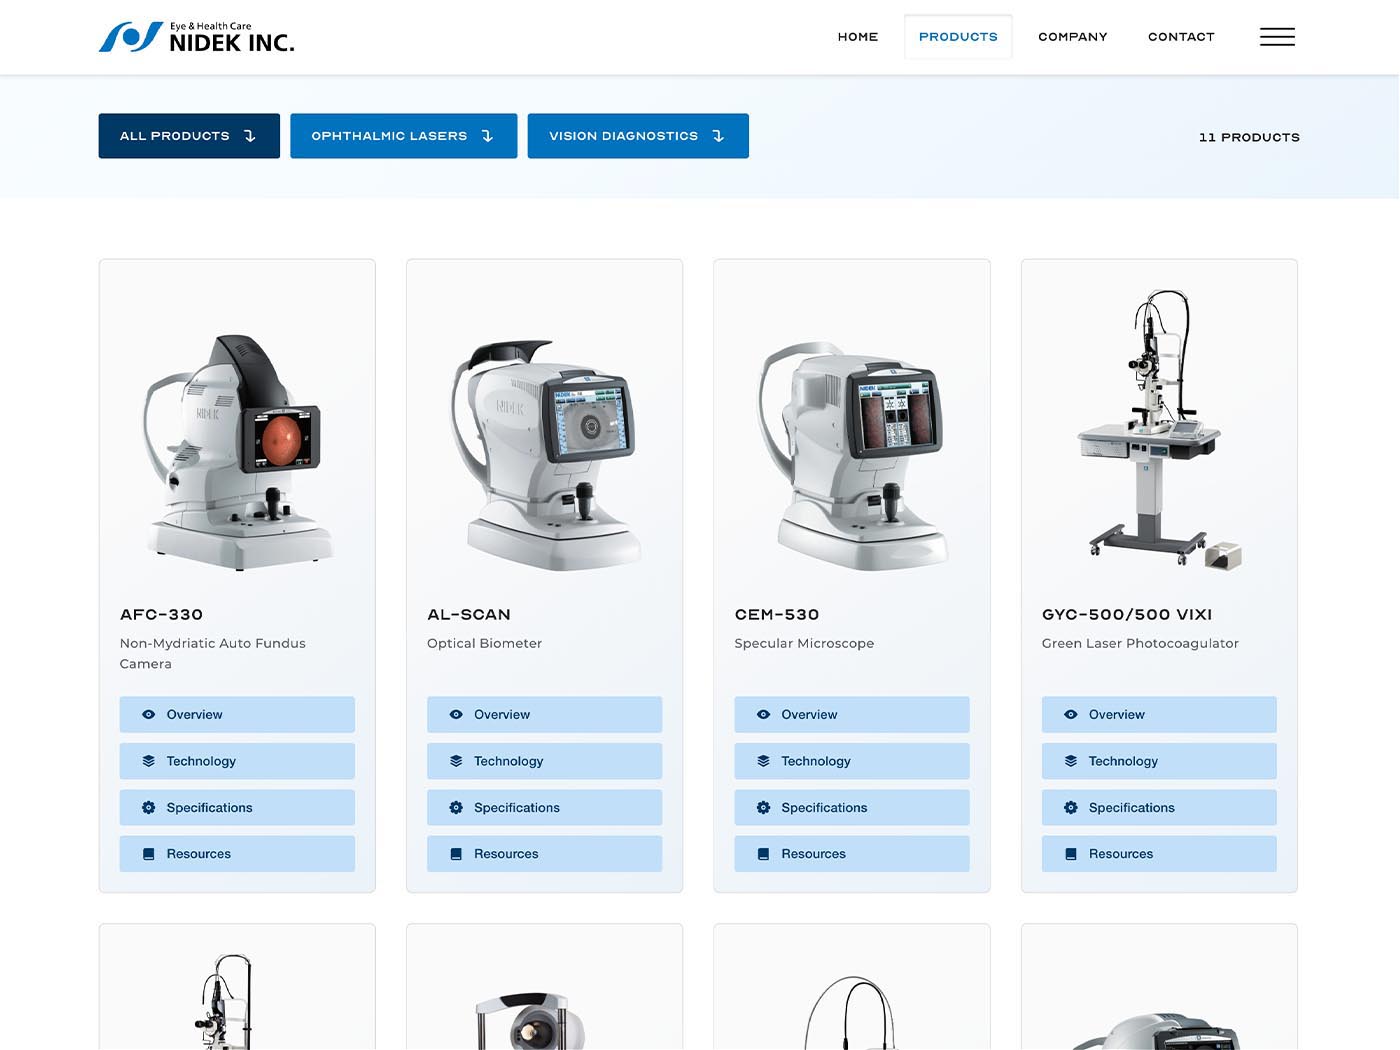
Task: Click layers icon on AFC-330 Technology
Action: [x=148, y=761]
